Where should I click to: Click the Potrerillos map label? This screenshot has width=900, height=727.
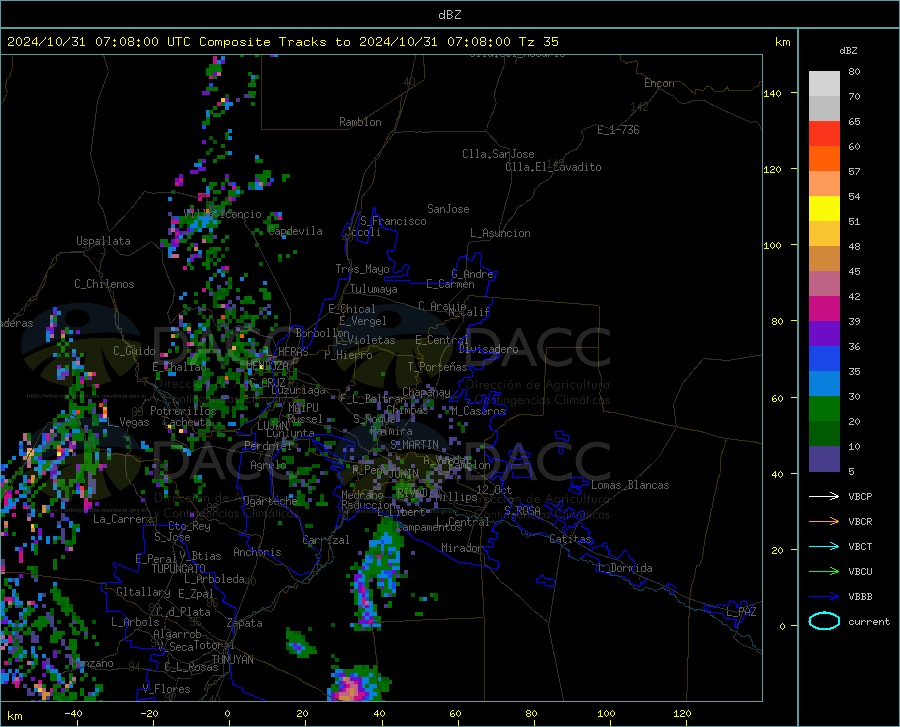point(183,411)
